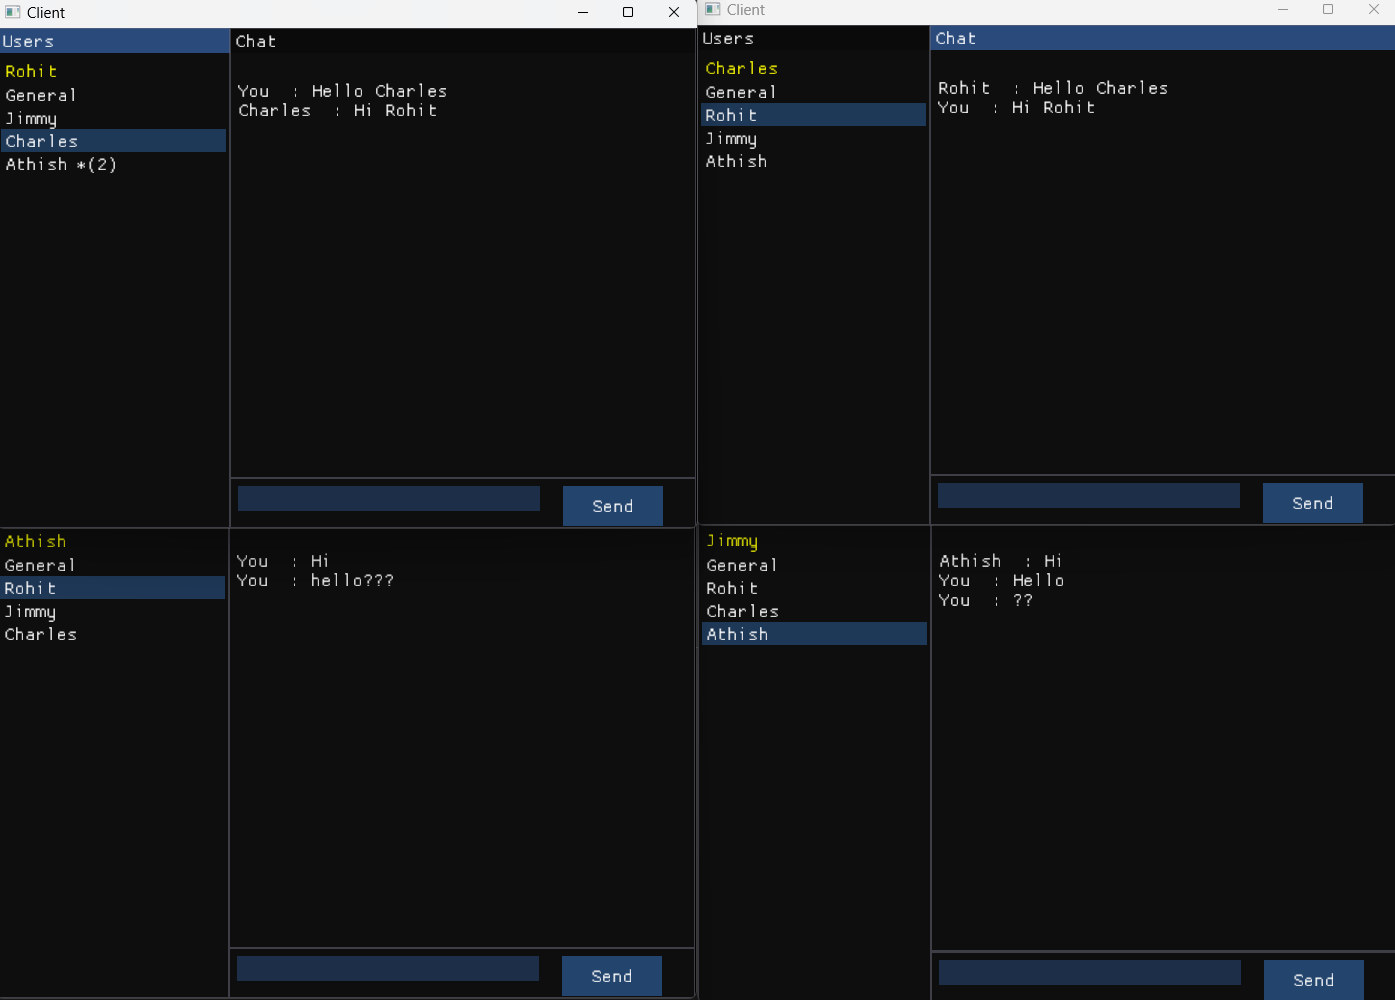Screen dimensions: 1395x1000
Task: Click the message 'You : Hello' in Jimmy's chat
Action: (1001, 580)
